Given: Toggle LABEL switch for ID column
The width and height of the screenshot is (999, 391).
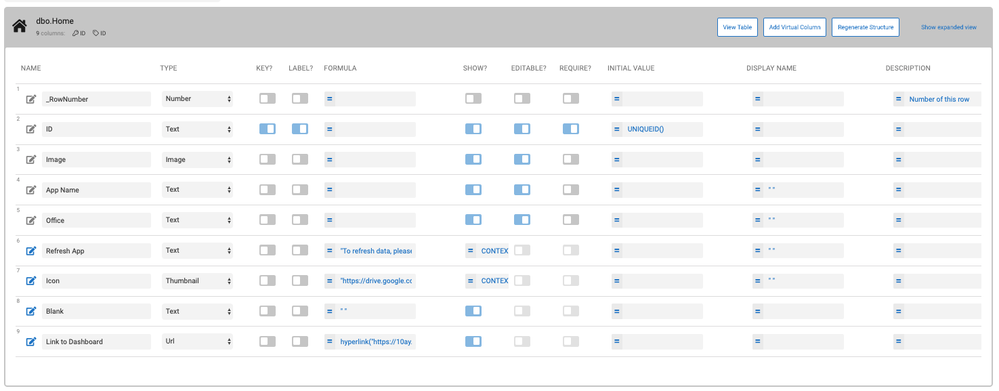Looking at the screenshot, I should (x=300, y=129).
